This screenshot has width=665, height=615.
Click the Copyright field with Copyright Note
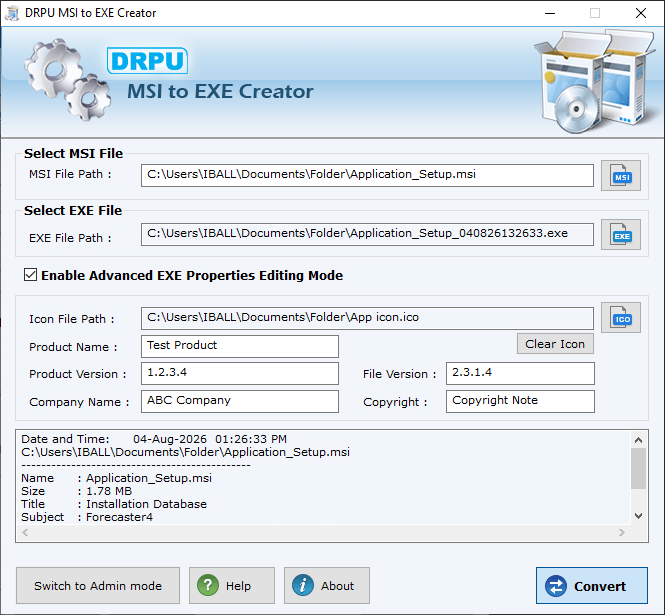pyautogui.click(x=520, y=401)
